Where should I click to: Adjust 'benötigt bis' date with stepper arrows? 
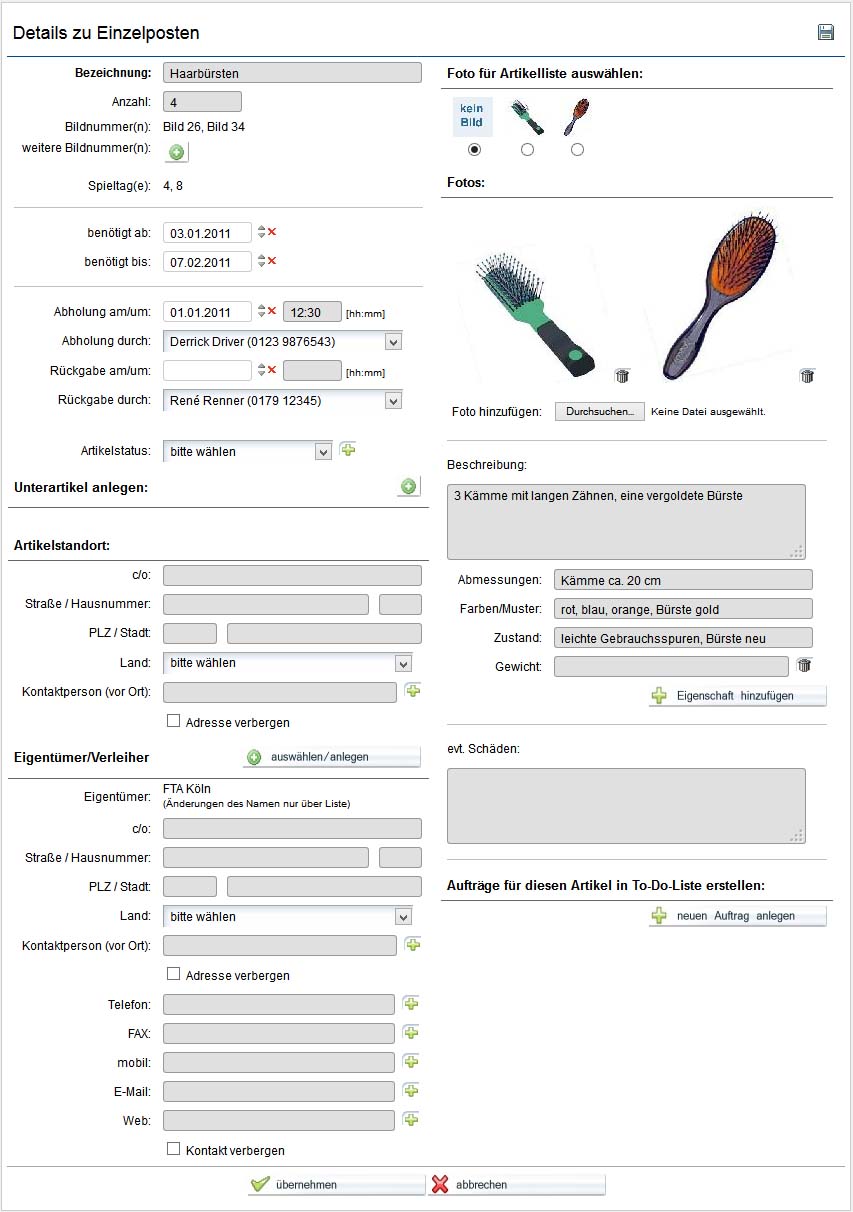pos(261,262)
